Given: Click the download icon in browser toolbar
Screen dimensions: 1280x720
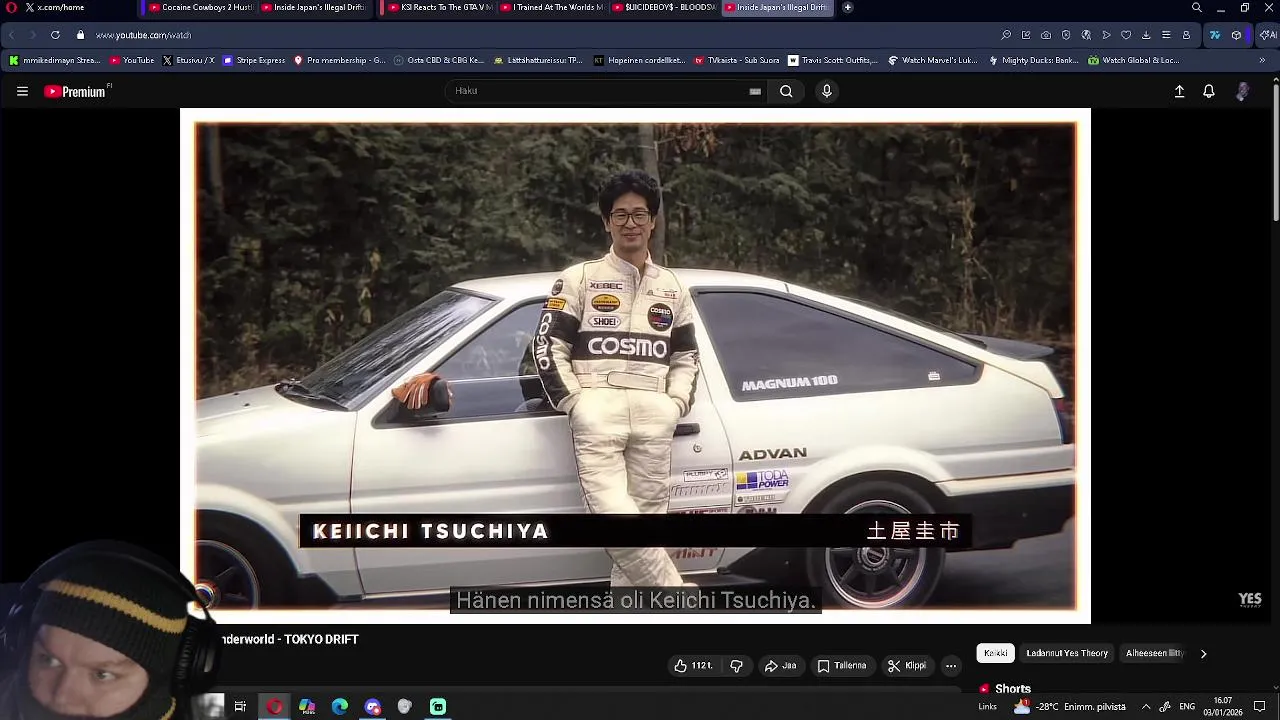Looking at the screenshot, I should coord(1146,35).
